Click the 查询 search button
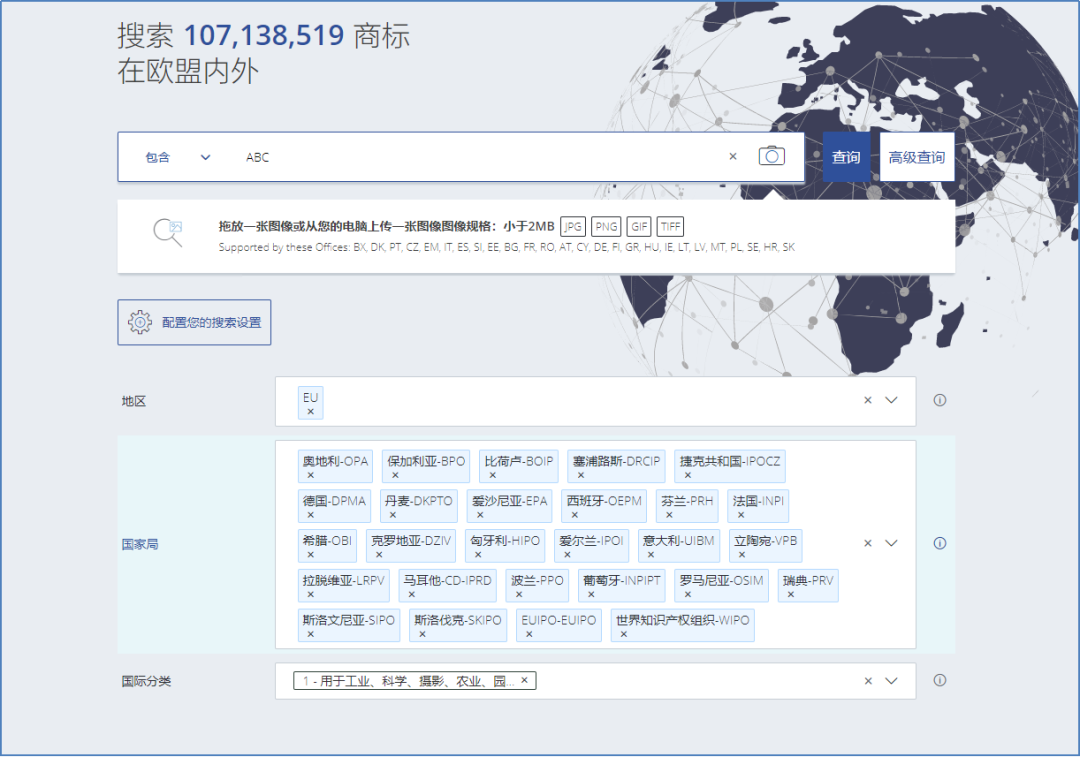Screen dimensions: 1080x757 (x=845, y=157)
